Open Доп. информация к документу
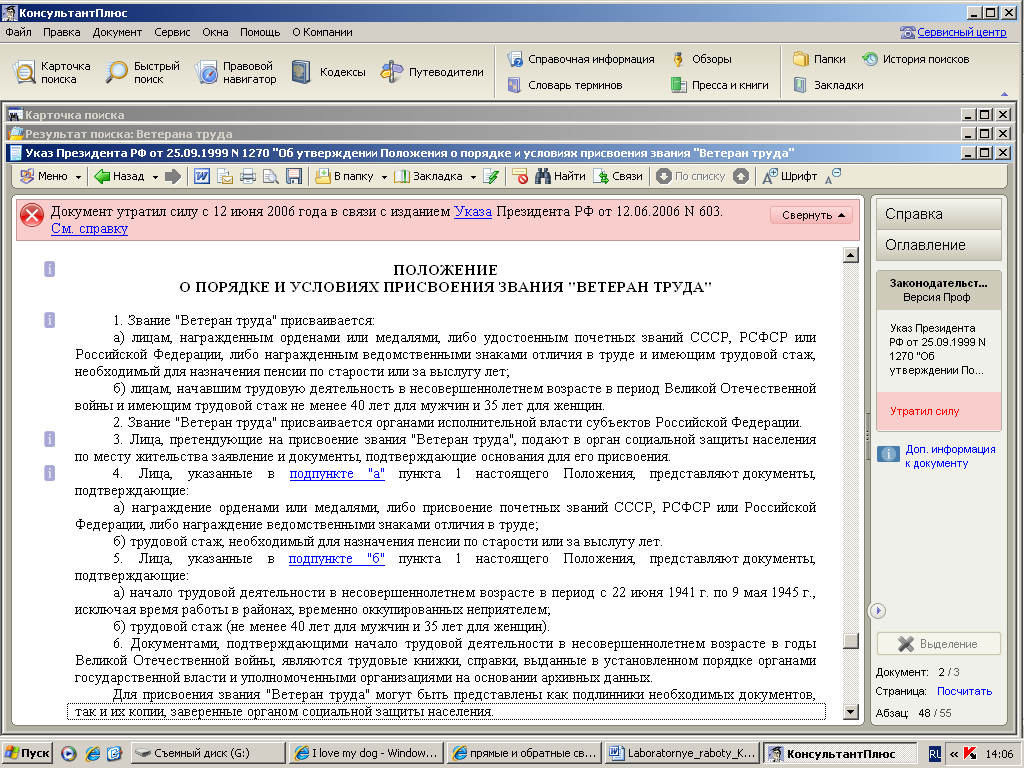The height and width of the screenshot is (768, 1024). 950,456
